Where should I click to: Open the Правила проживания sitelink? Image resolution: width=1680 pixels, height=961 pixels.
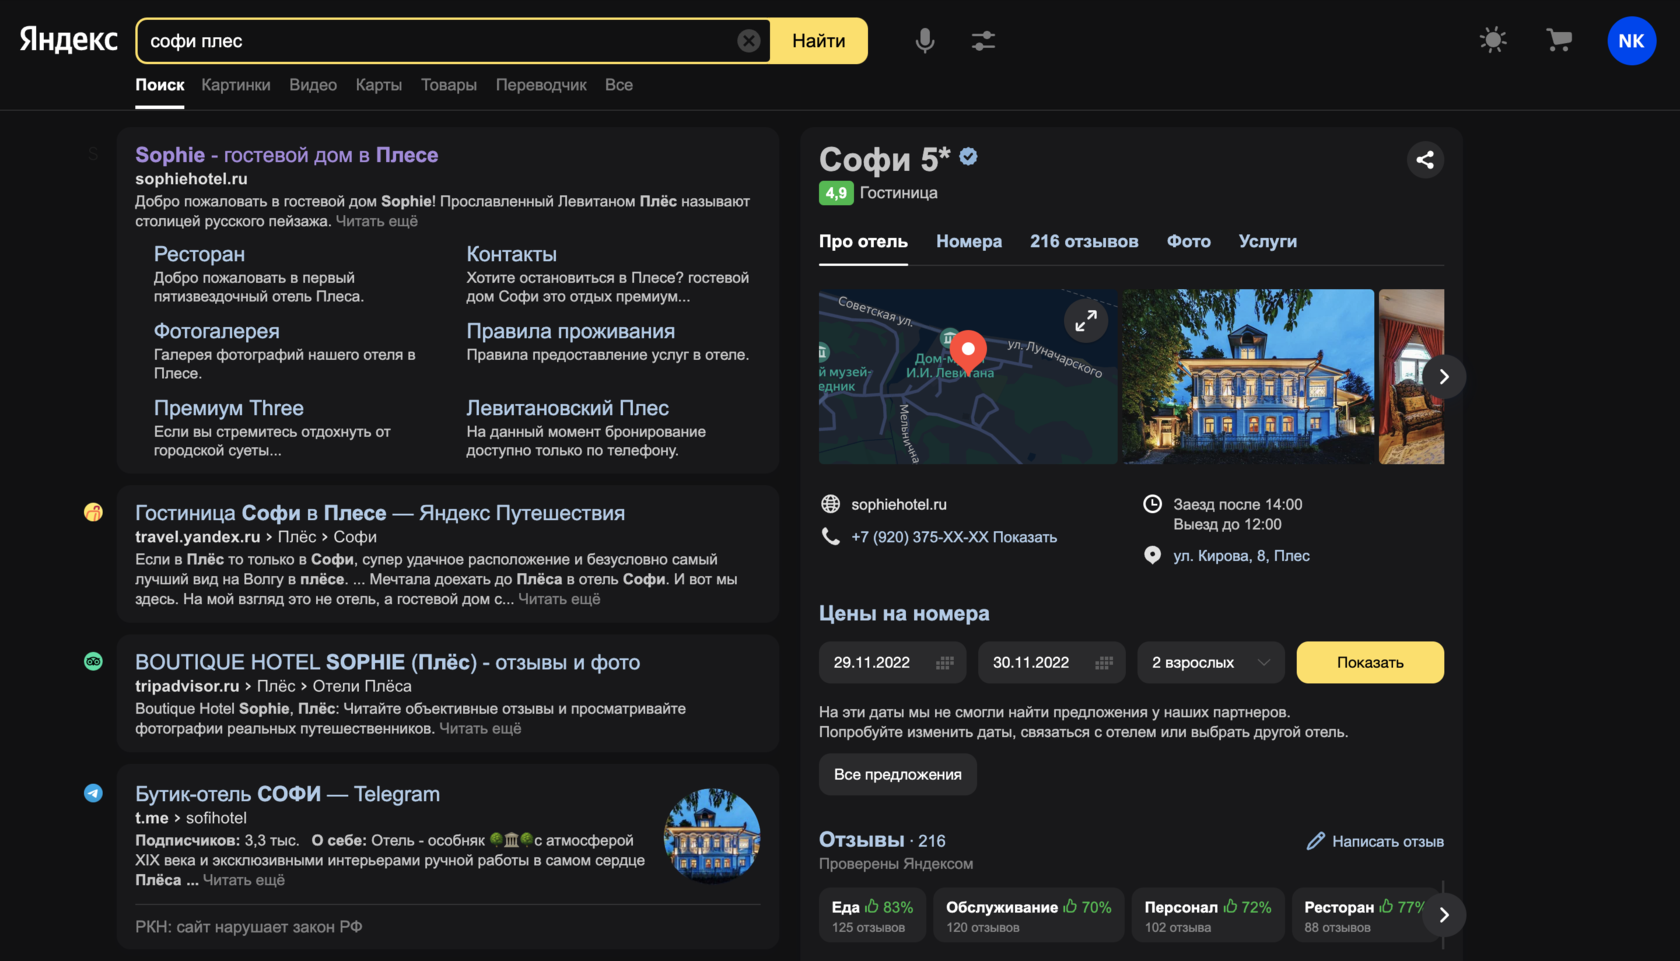click(570, 331)
